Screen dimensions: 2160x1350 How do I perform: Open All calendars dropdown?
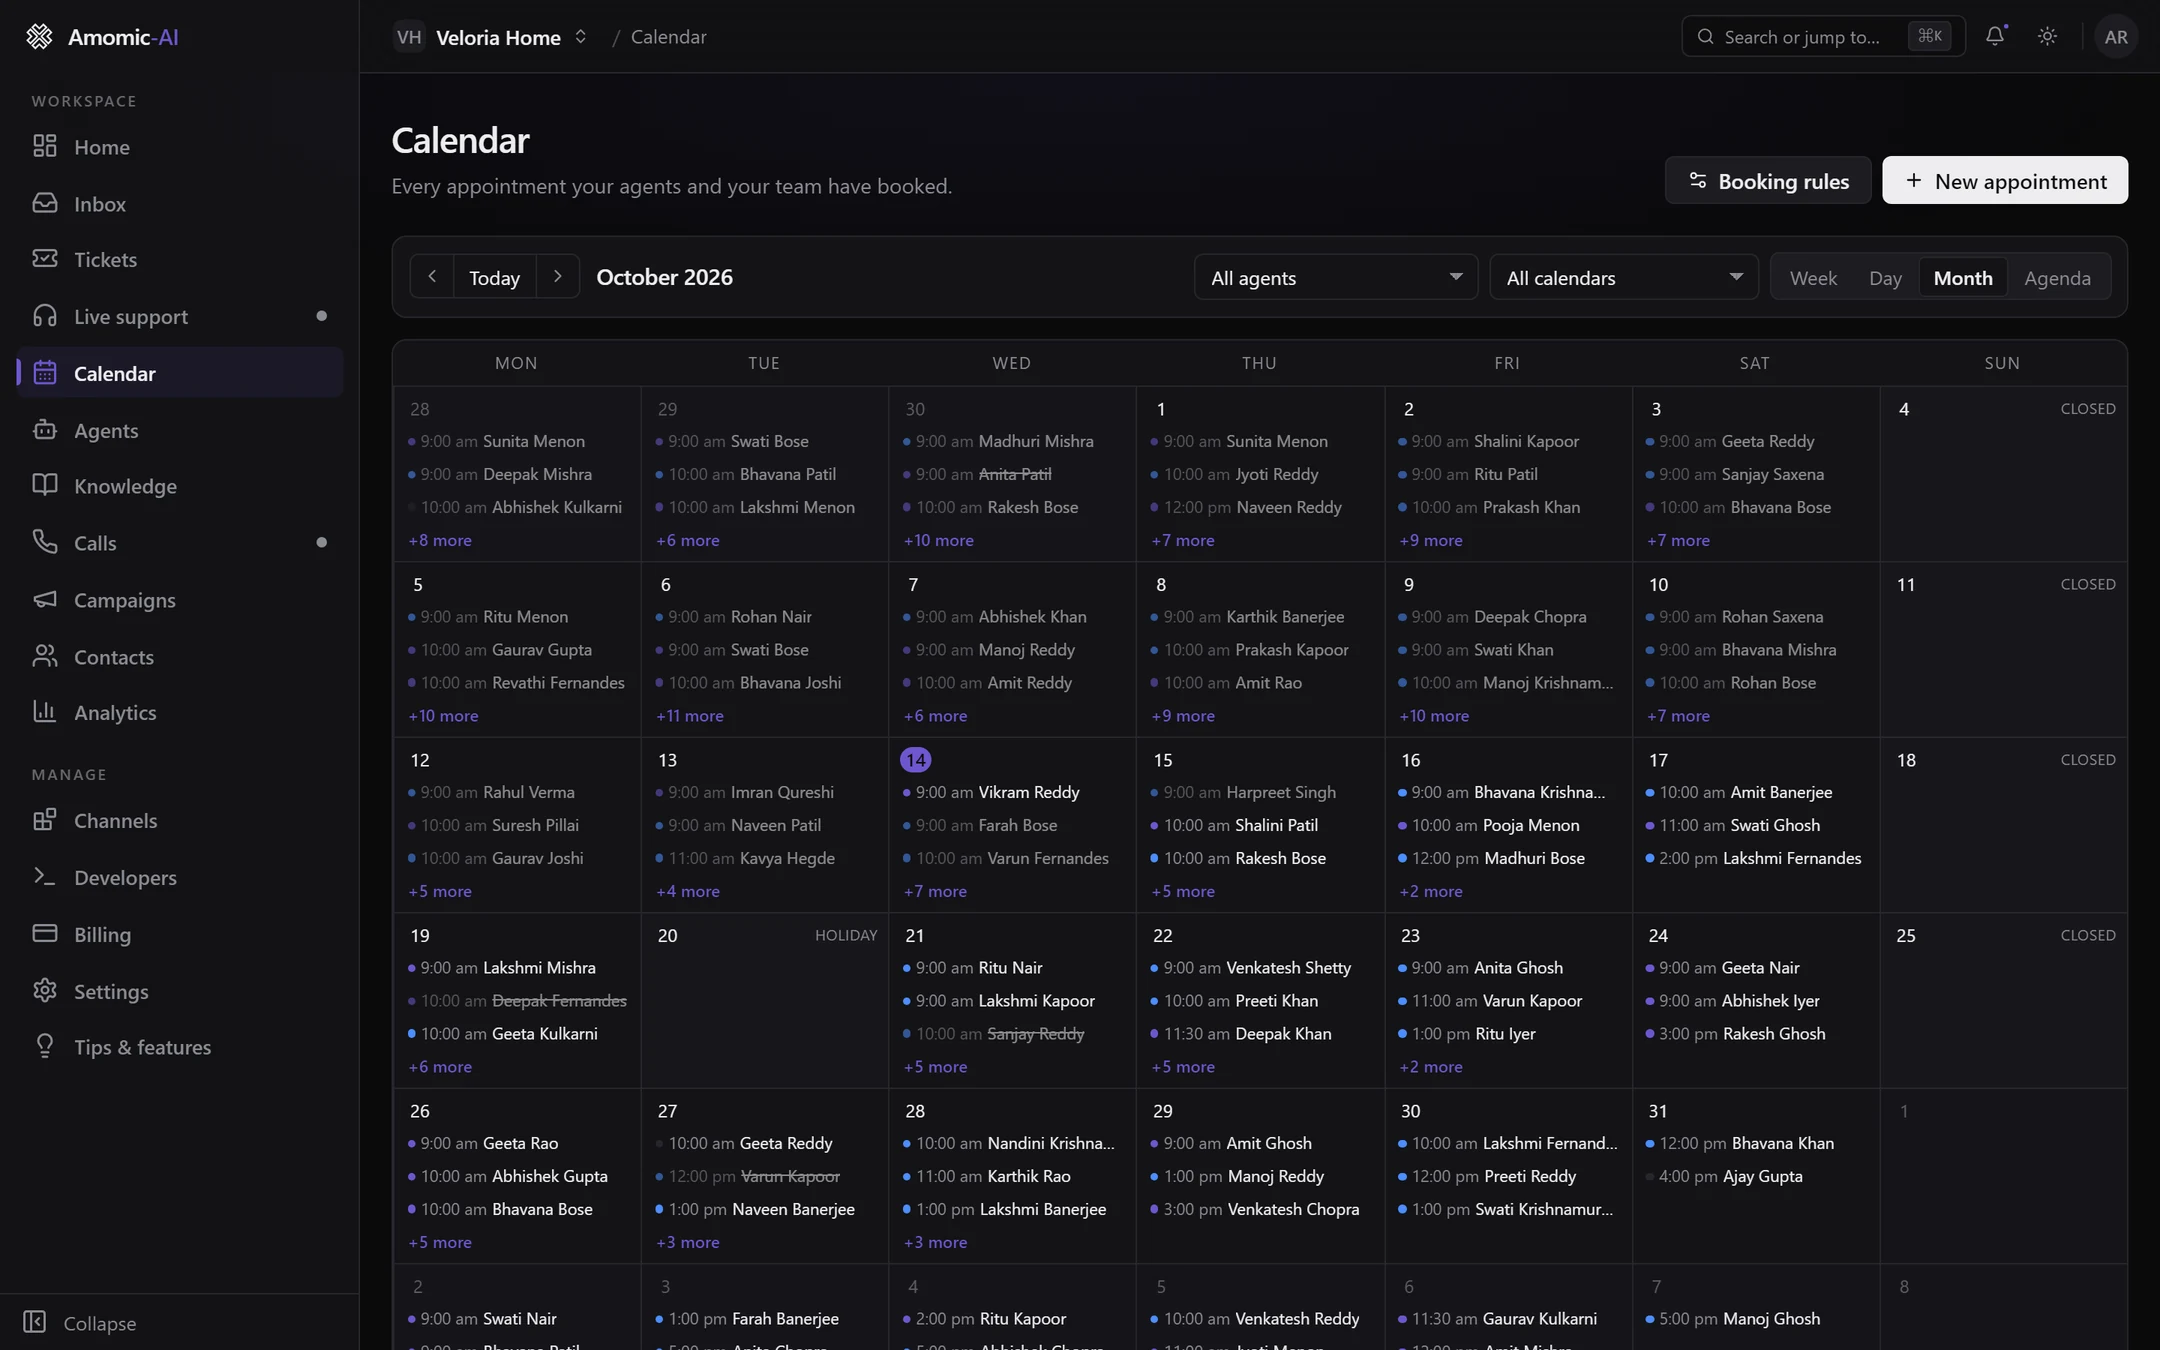1623,277
